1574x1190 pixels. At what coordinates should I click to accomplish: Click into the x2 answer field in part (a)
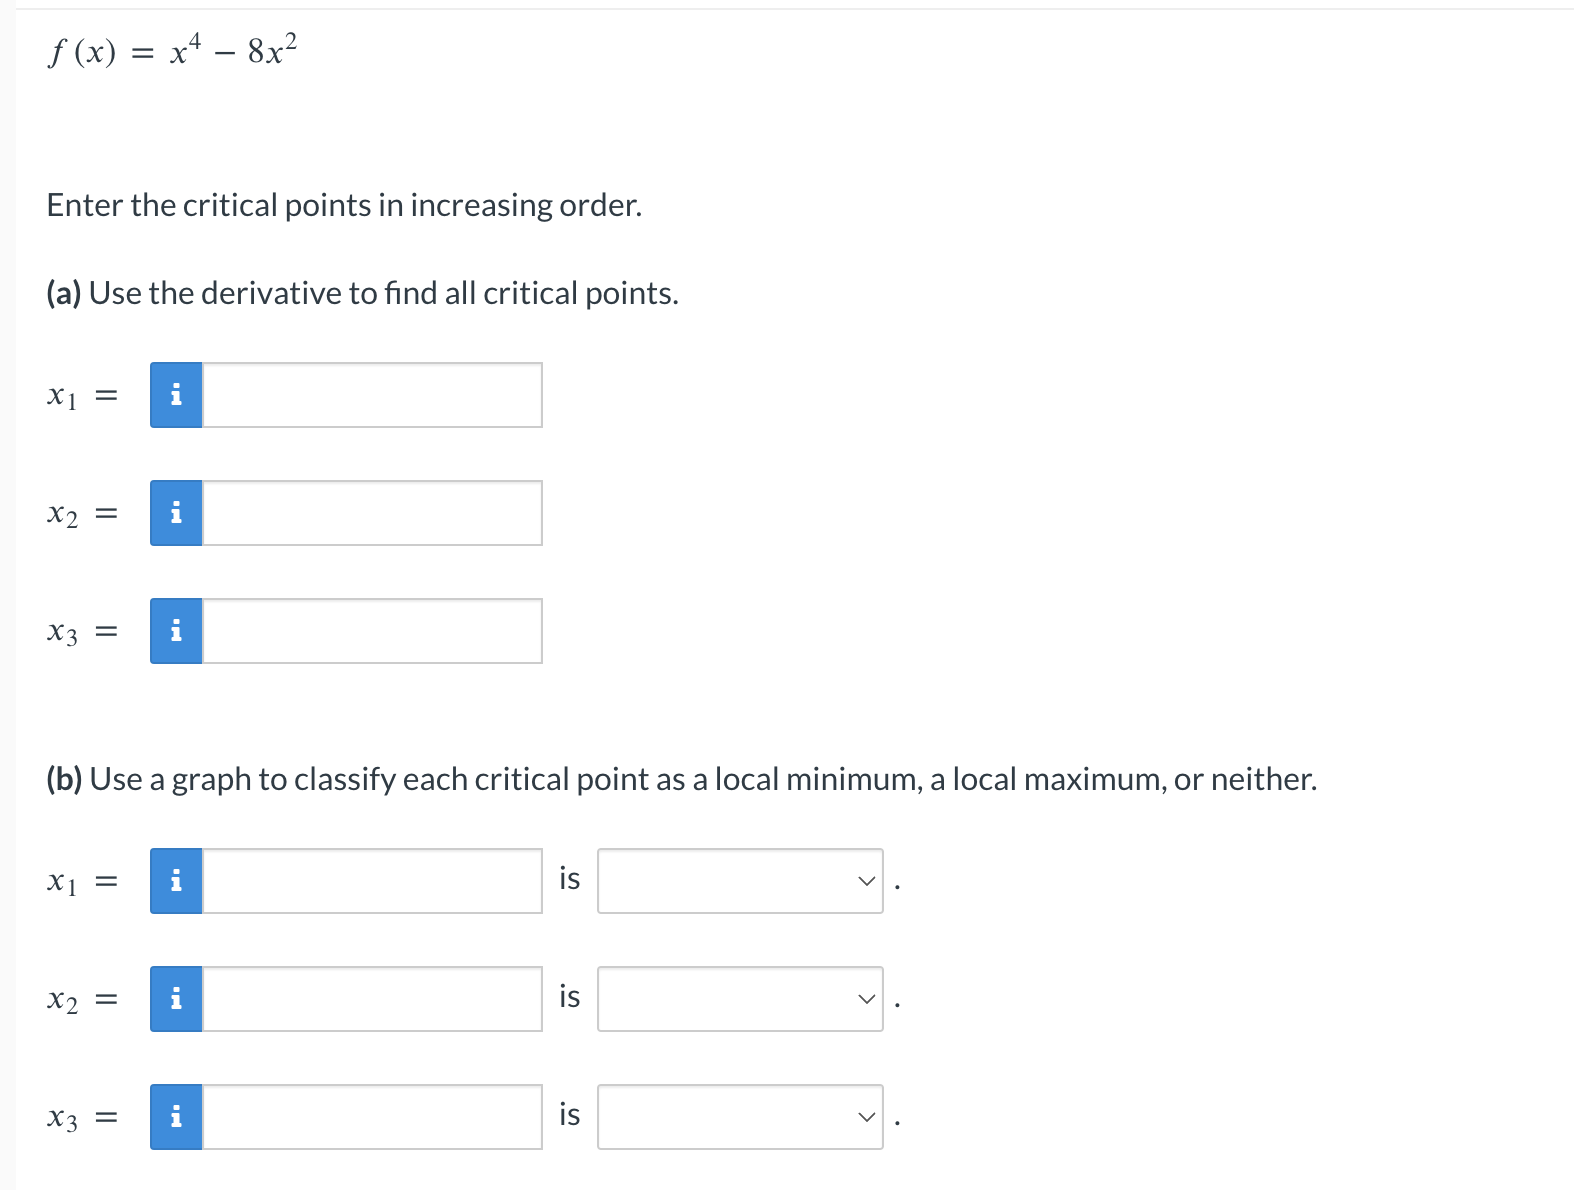point(370,512)
